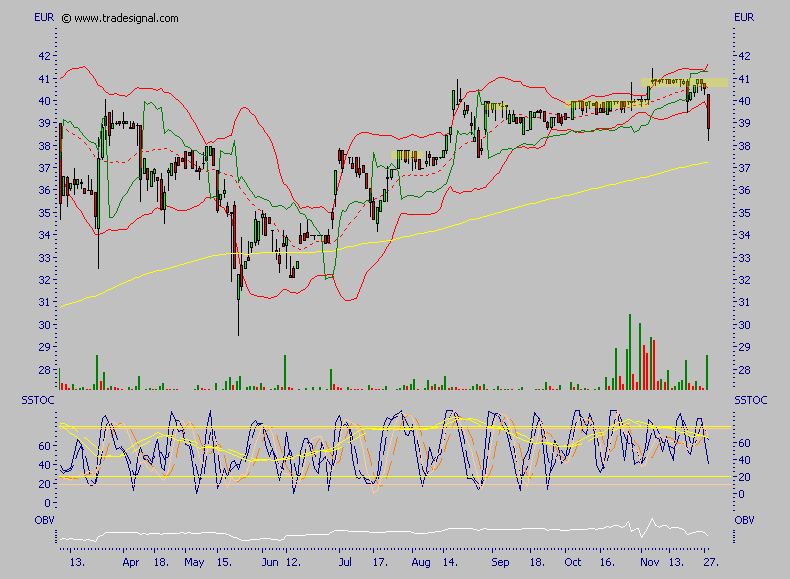
Task: Click the 15. date label after May
Action: (x=224, y=562)
